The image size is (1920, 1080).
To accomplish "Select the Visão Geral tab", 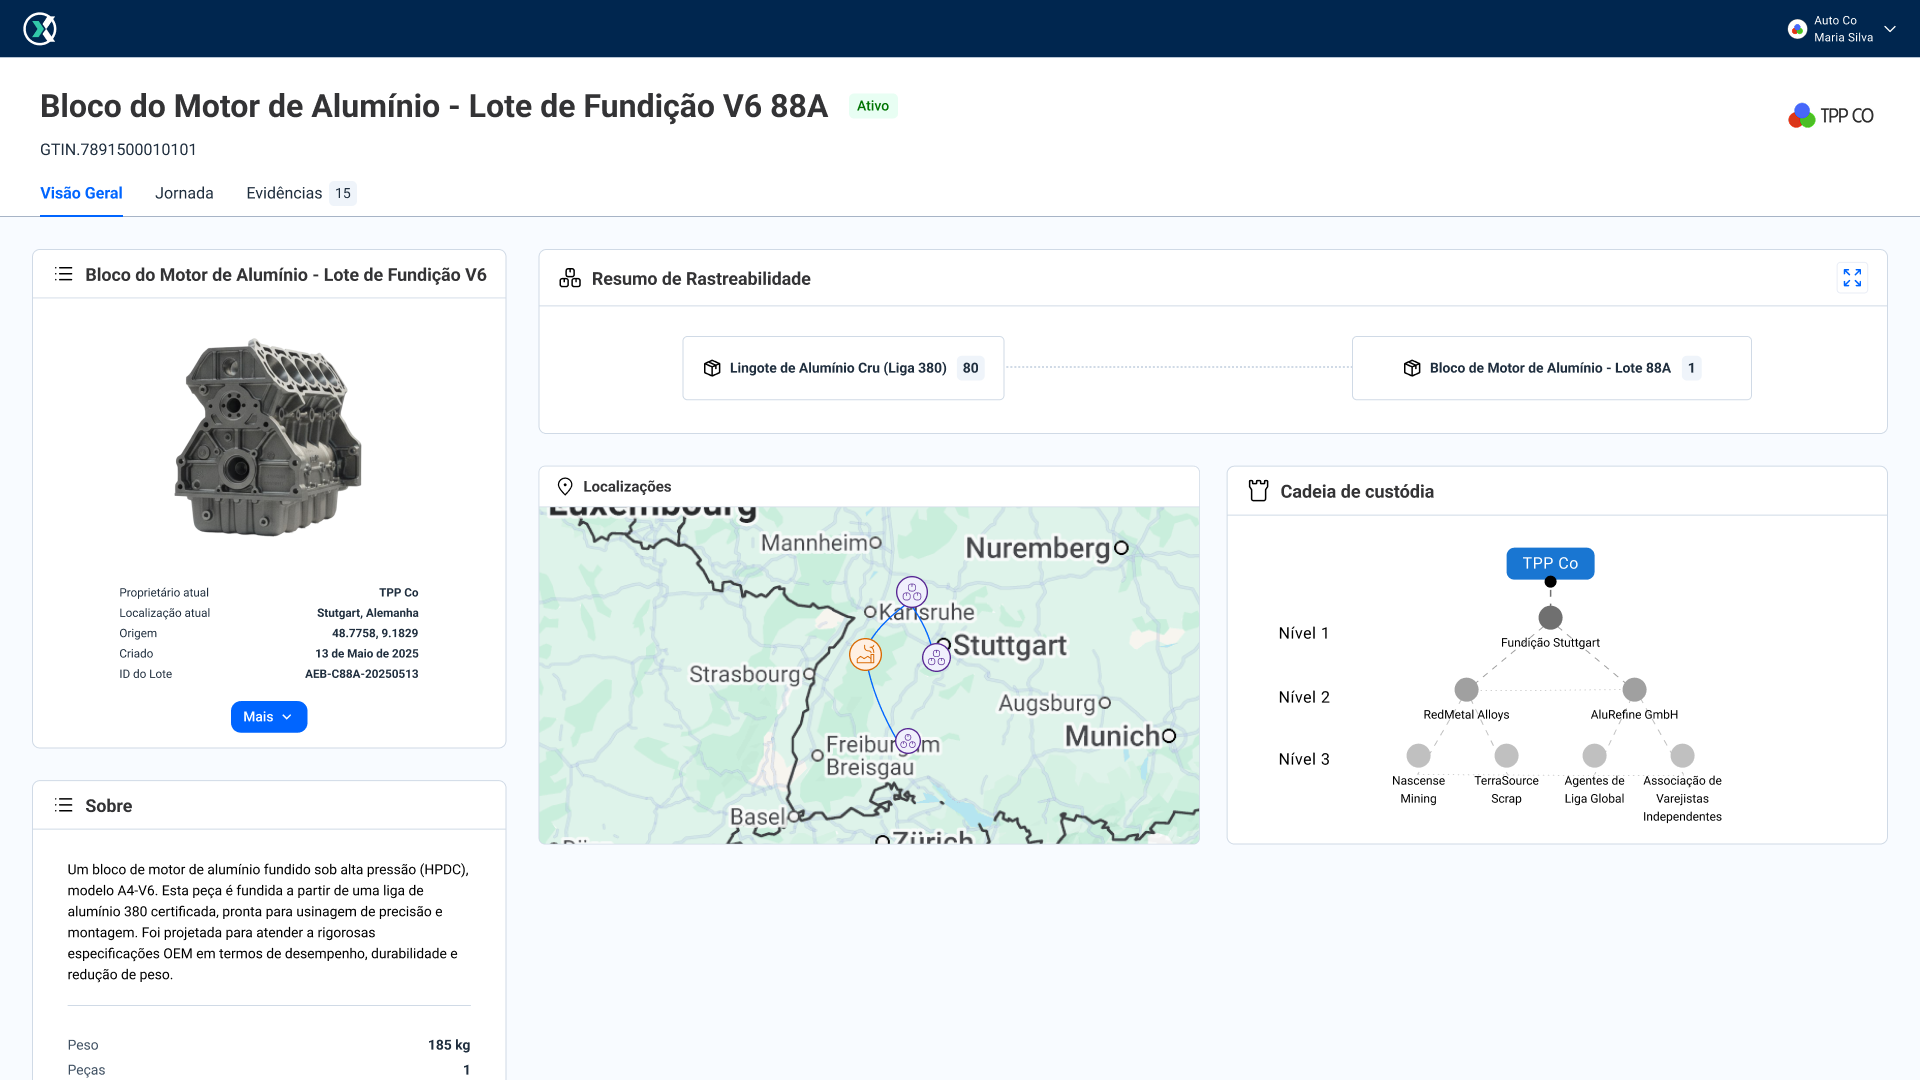I will 81,193.
